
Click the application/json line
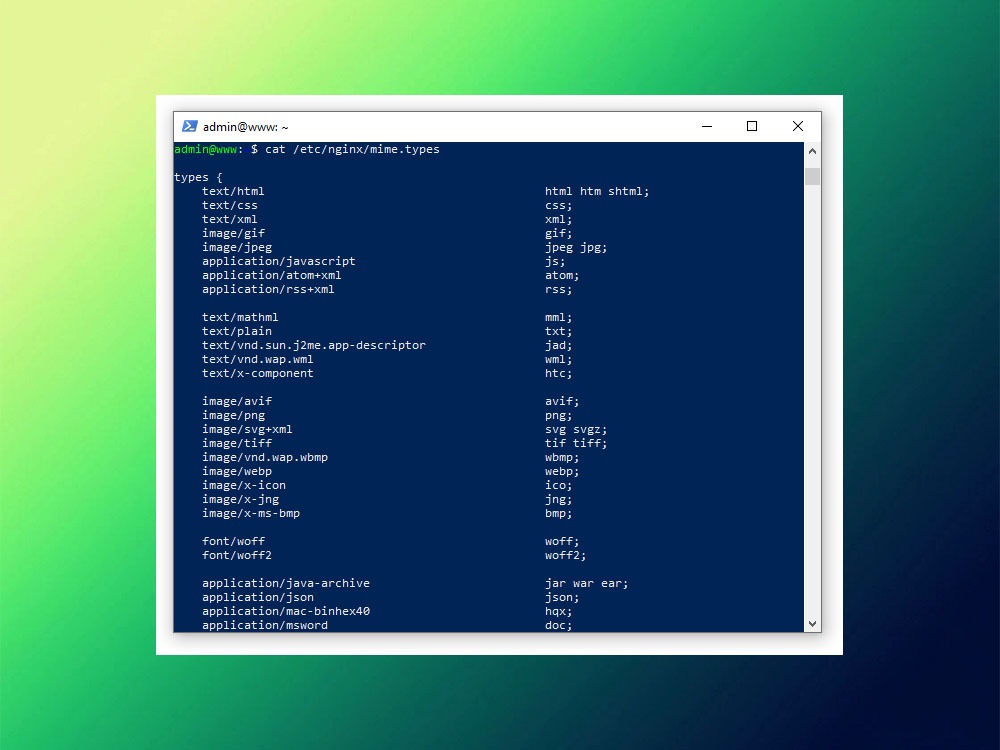pyautogui.click(x=257, y=597)
